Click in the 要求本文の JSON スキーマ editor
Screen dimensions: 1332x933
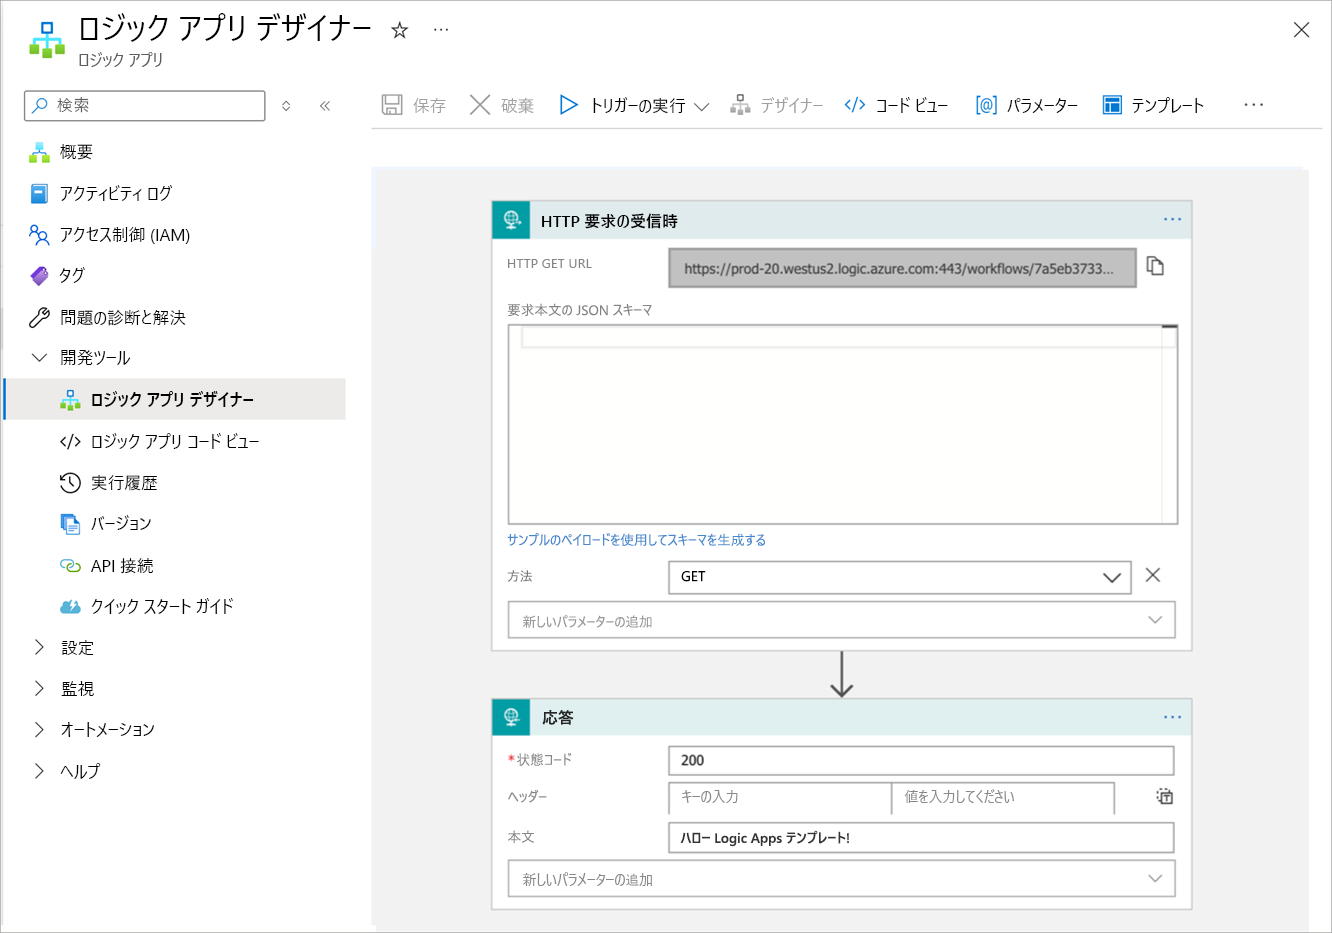click(842, 424)
